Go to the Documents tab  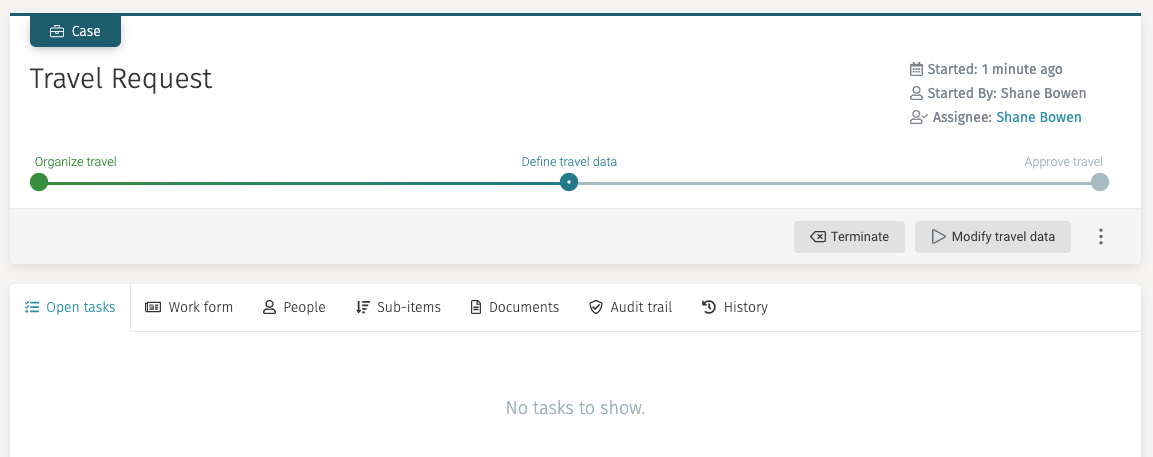tap(514, 307)
